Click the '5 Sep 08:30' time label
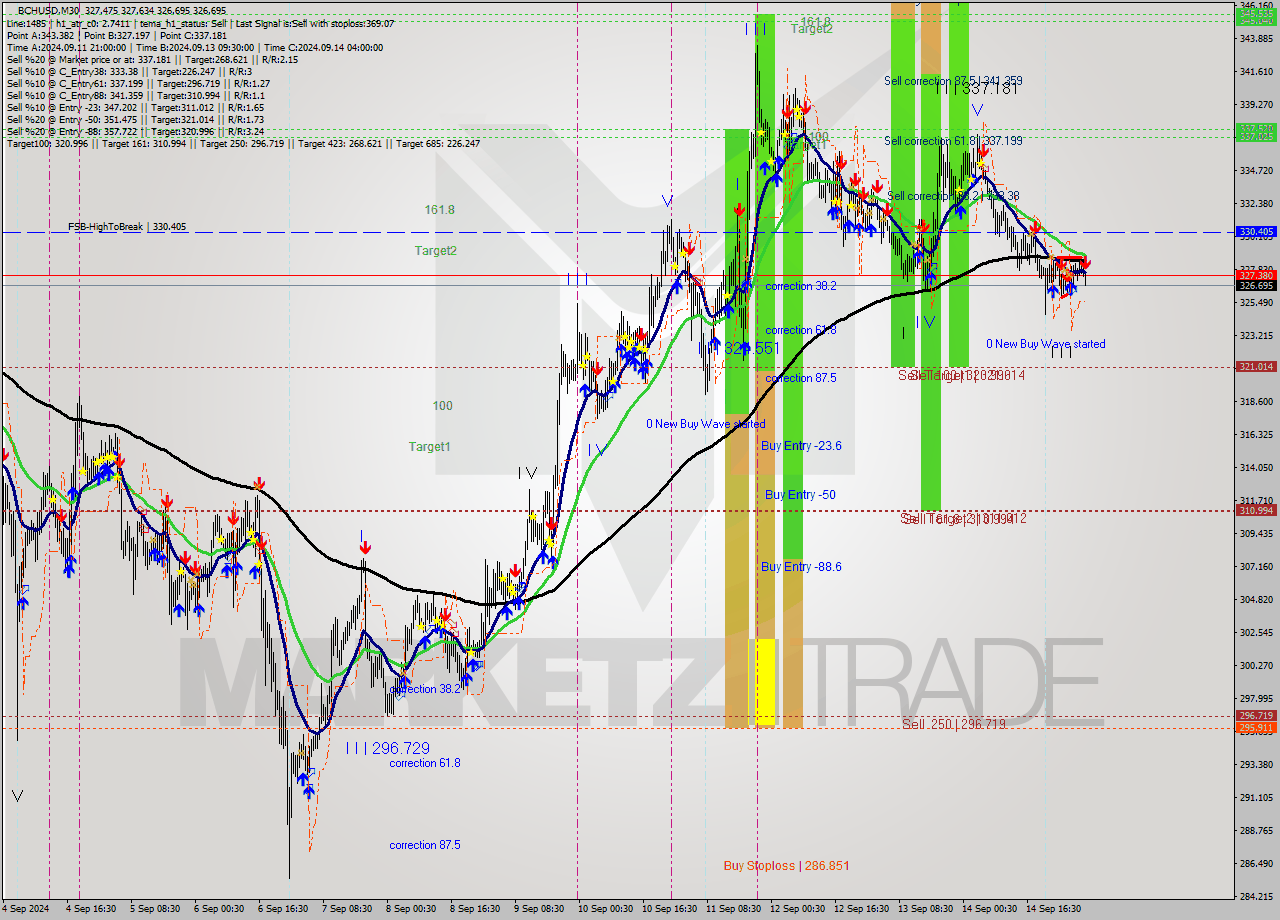Viewport: 1280px width, 920px height. pos(155,909)
